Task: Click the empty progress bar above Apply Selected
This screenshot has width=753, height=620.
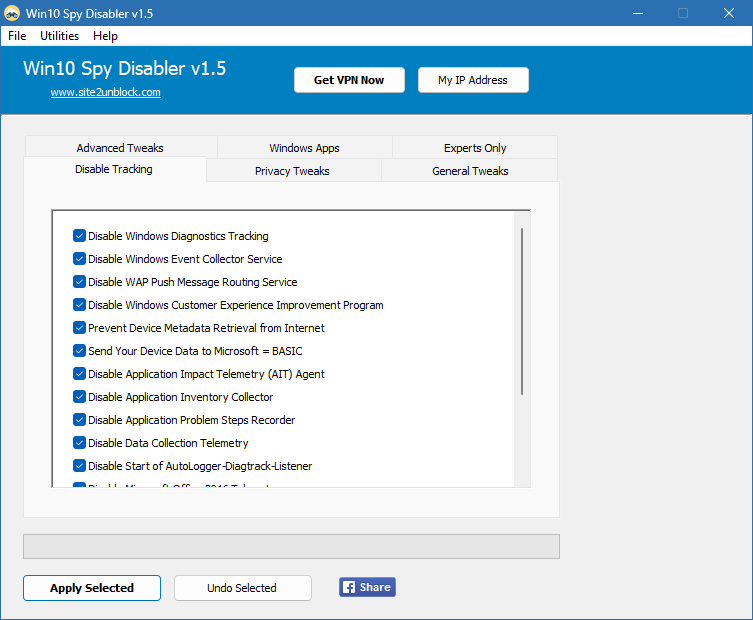Action: (291, 547)
